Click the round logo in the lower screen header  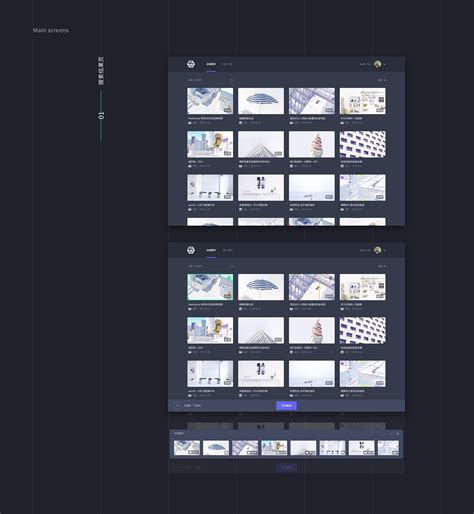191,250
